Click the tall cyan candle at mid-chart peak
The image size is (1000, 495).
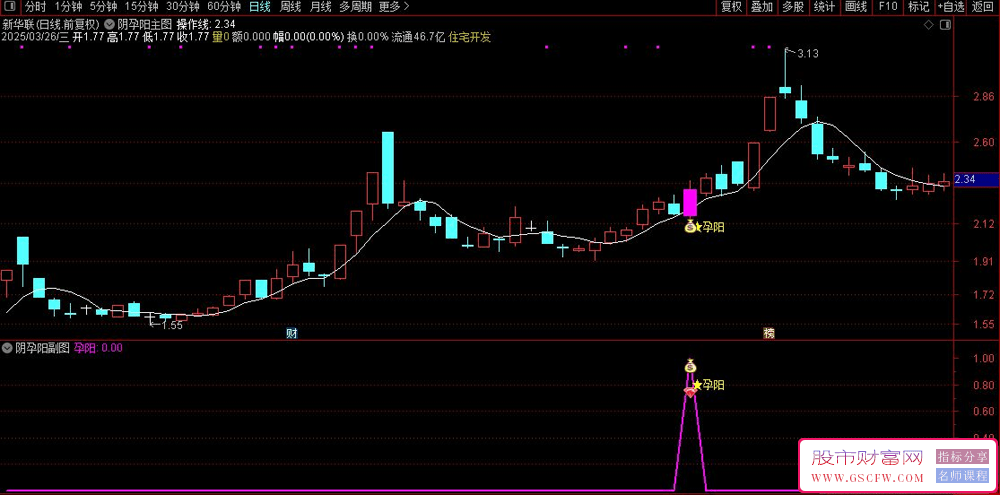point(388,168)
